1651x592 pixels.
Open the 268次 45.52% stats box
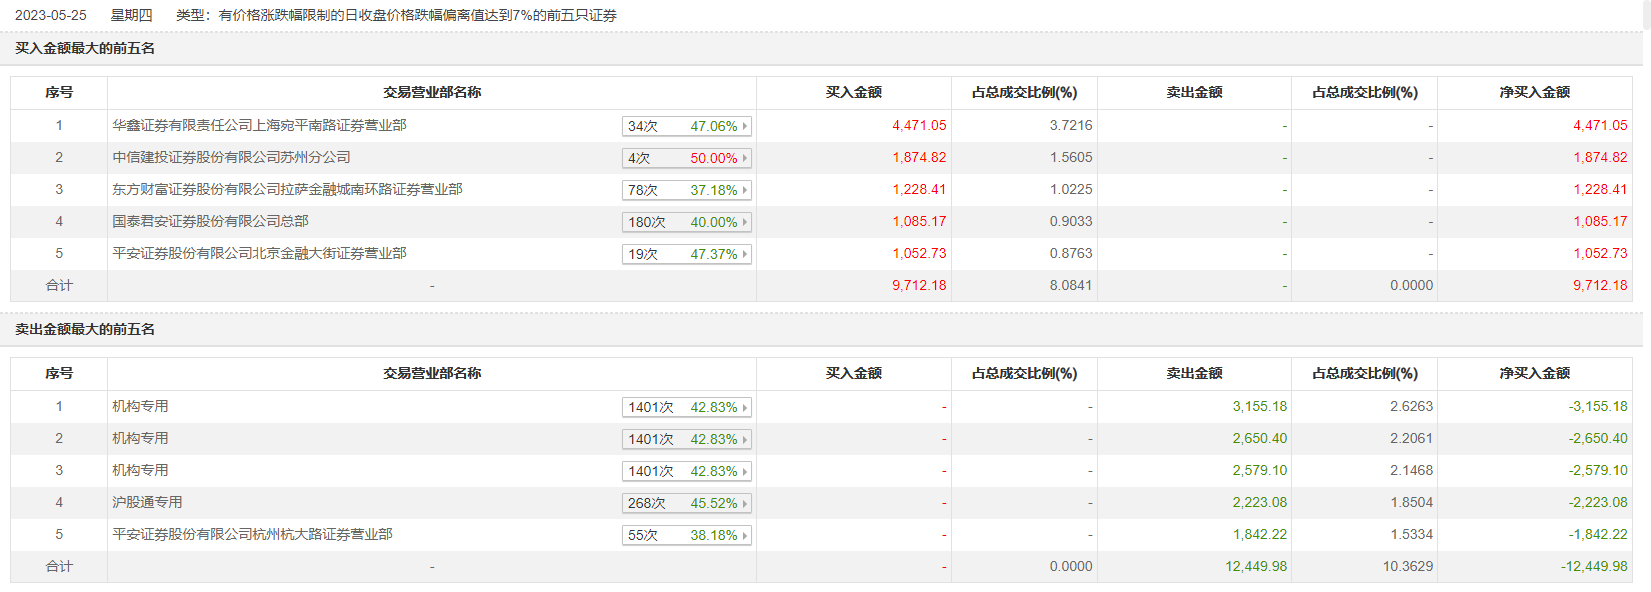coord(686,503)
